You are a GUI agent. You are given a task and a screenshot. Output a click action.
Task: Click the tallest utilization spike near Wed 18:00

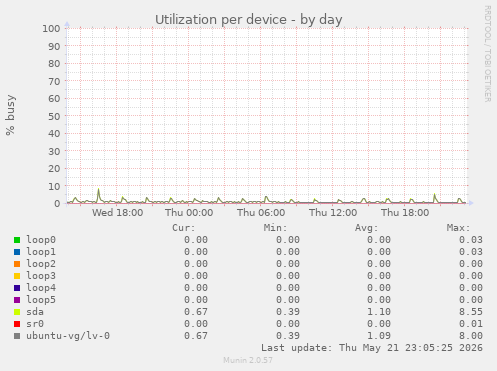click(x=99, y=195)
